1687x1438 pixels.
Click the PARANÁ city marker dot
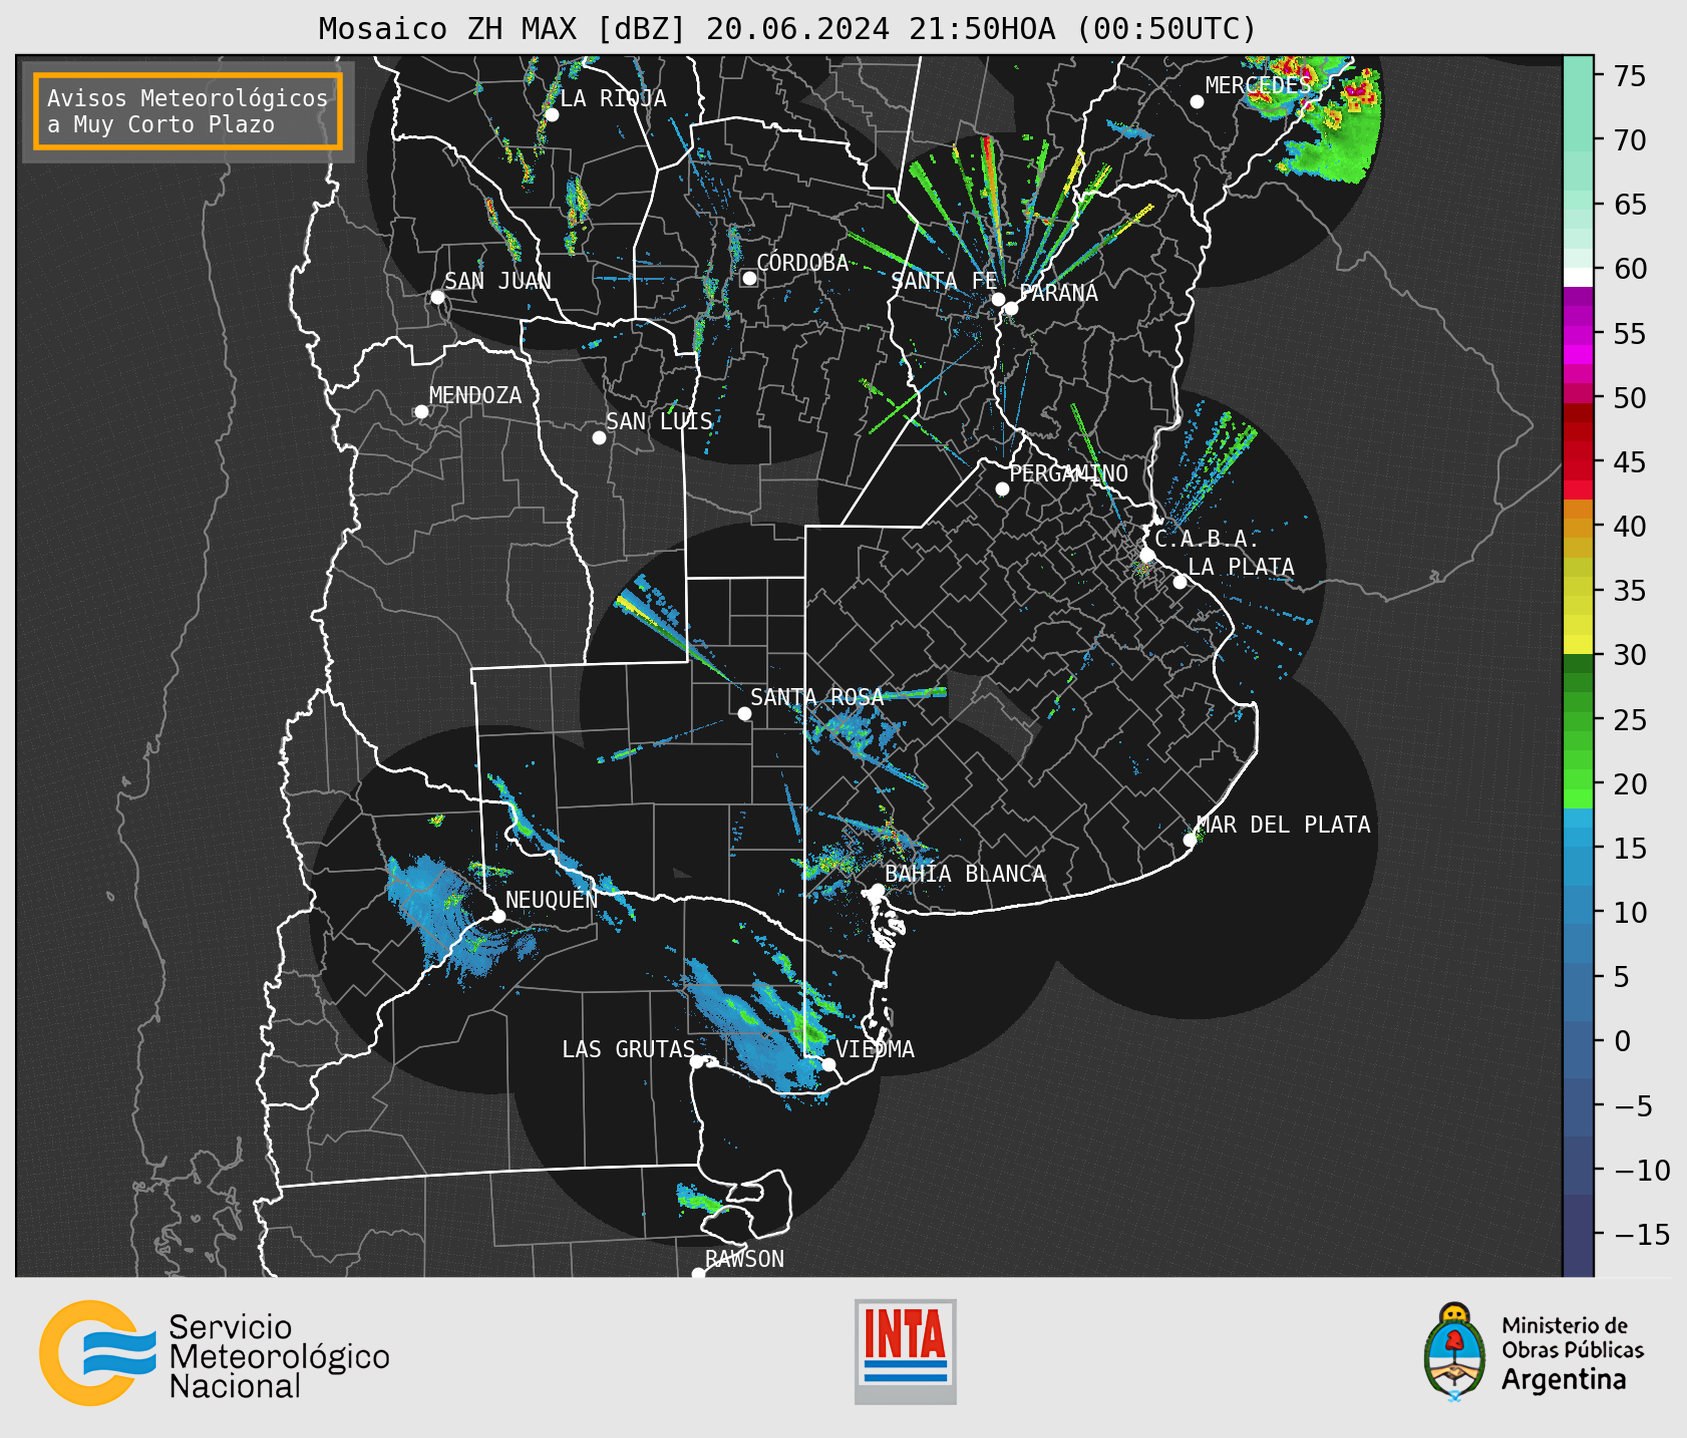[x=1011, y=308]
